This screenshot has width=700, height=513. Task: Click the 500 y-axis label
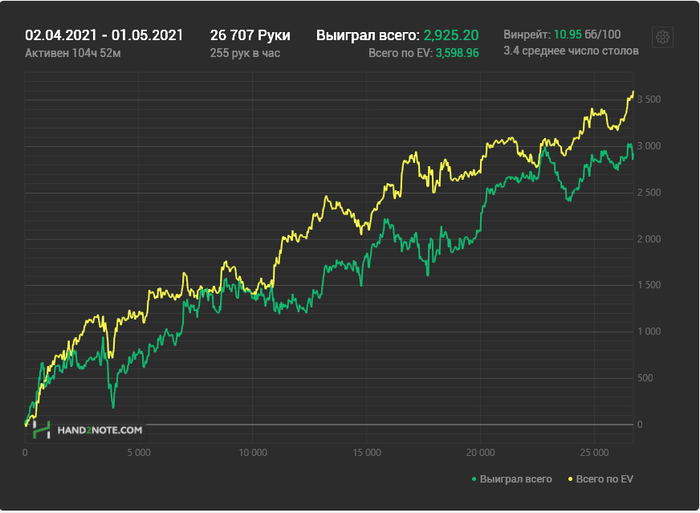(x=645, y=378)
